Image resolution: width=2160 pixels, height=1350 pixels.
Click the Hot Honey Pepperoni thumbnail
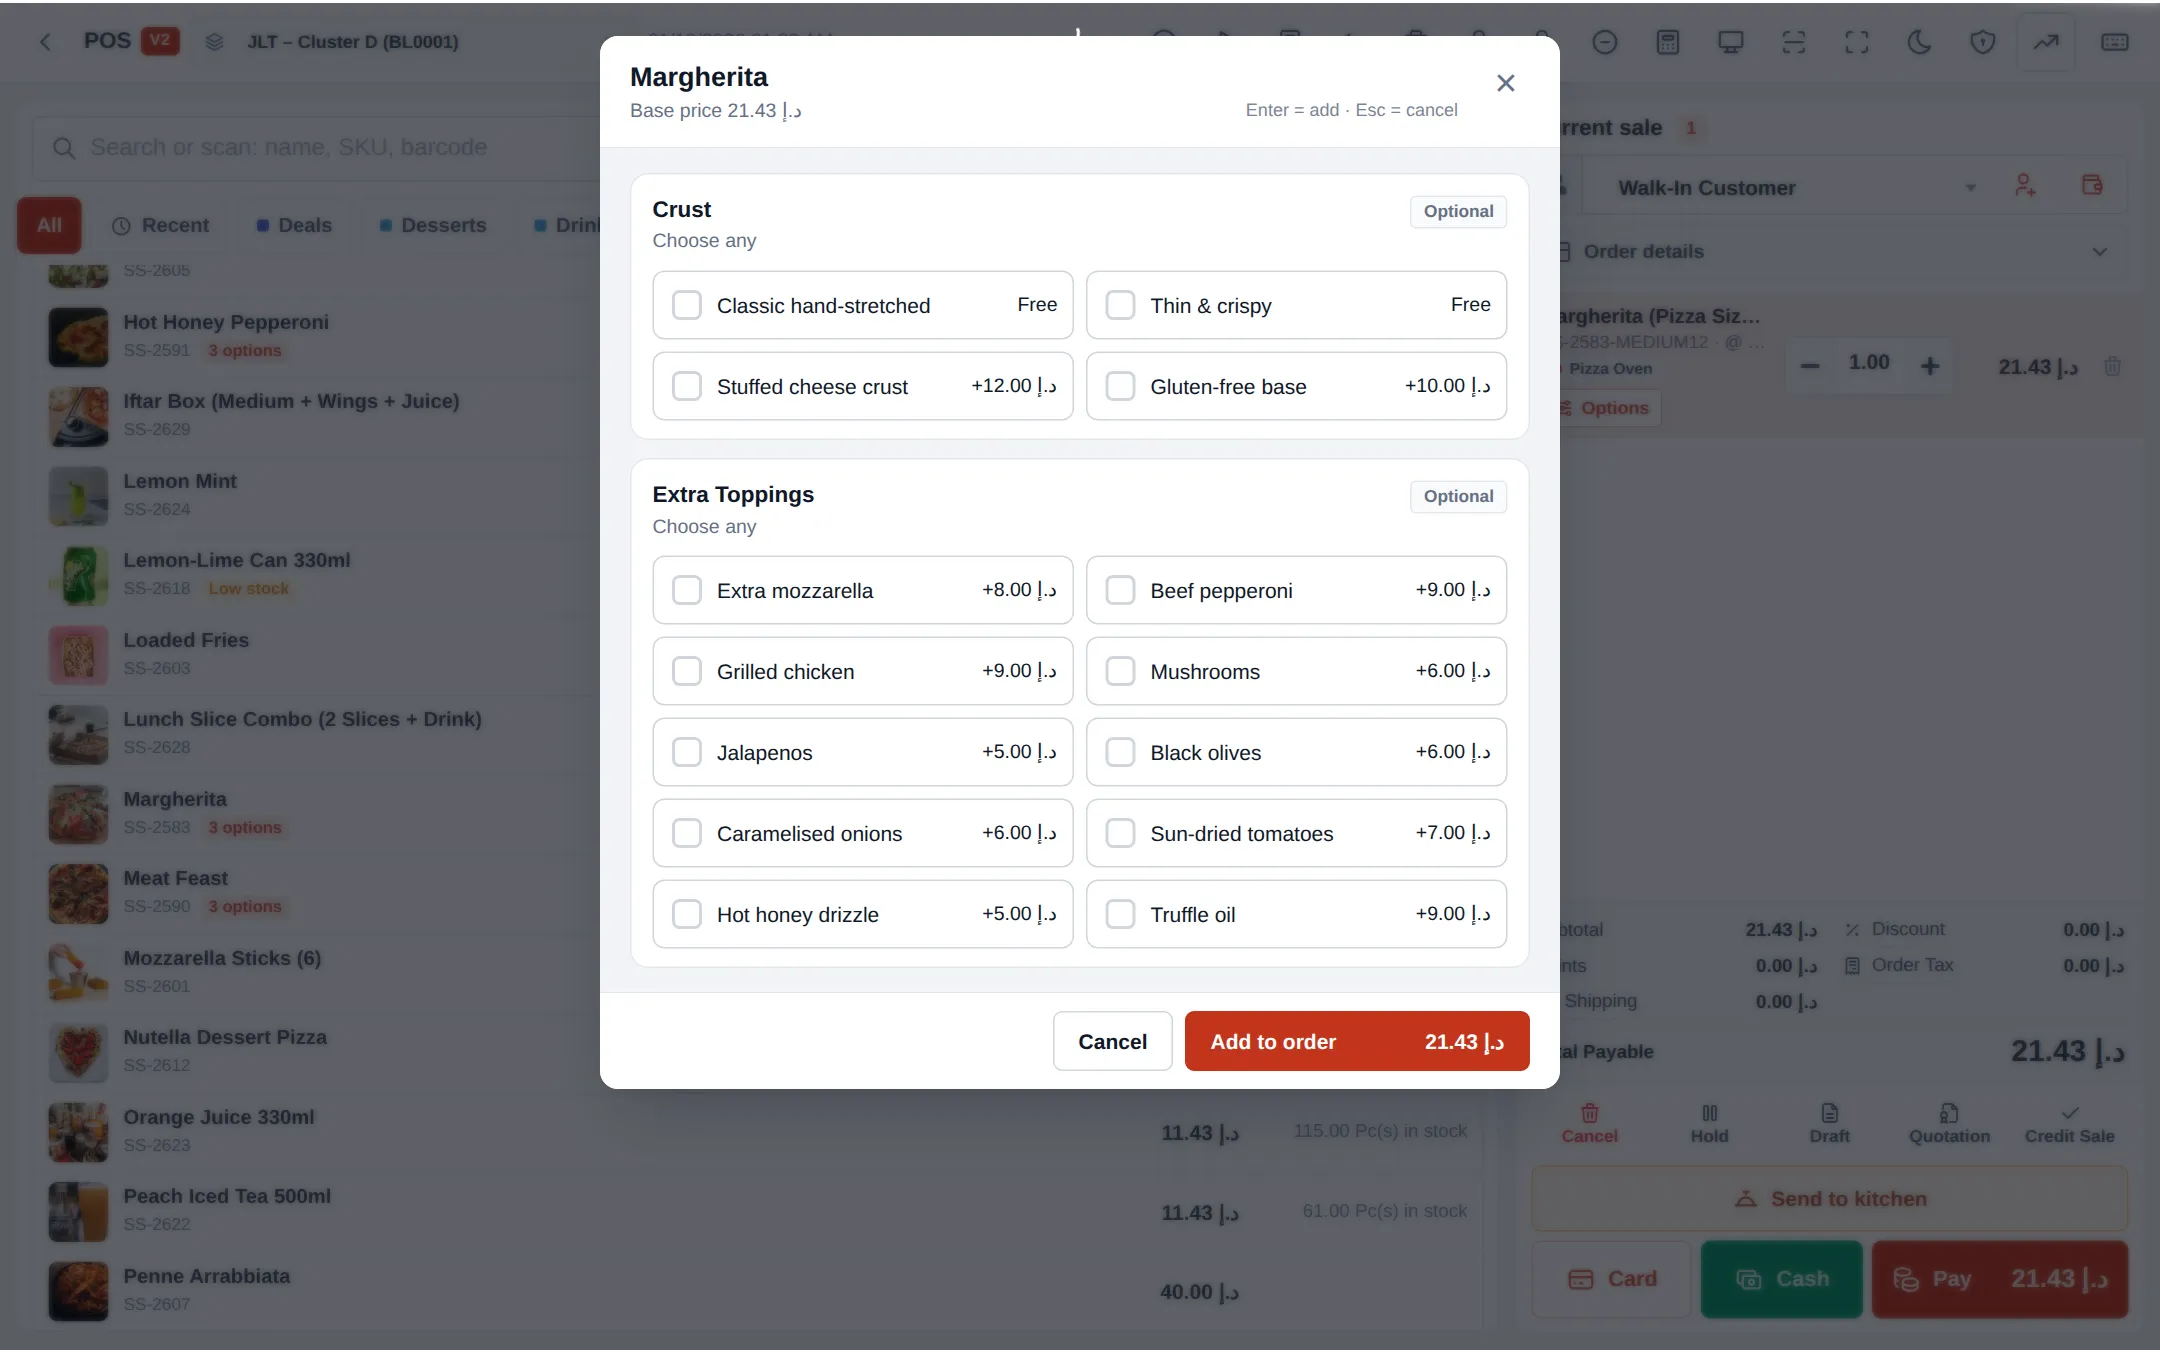pos(78,337)
